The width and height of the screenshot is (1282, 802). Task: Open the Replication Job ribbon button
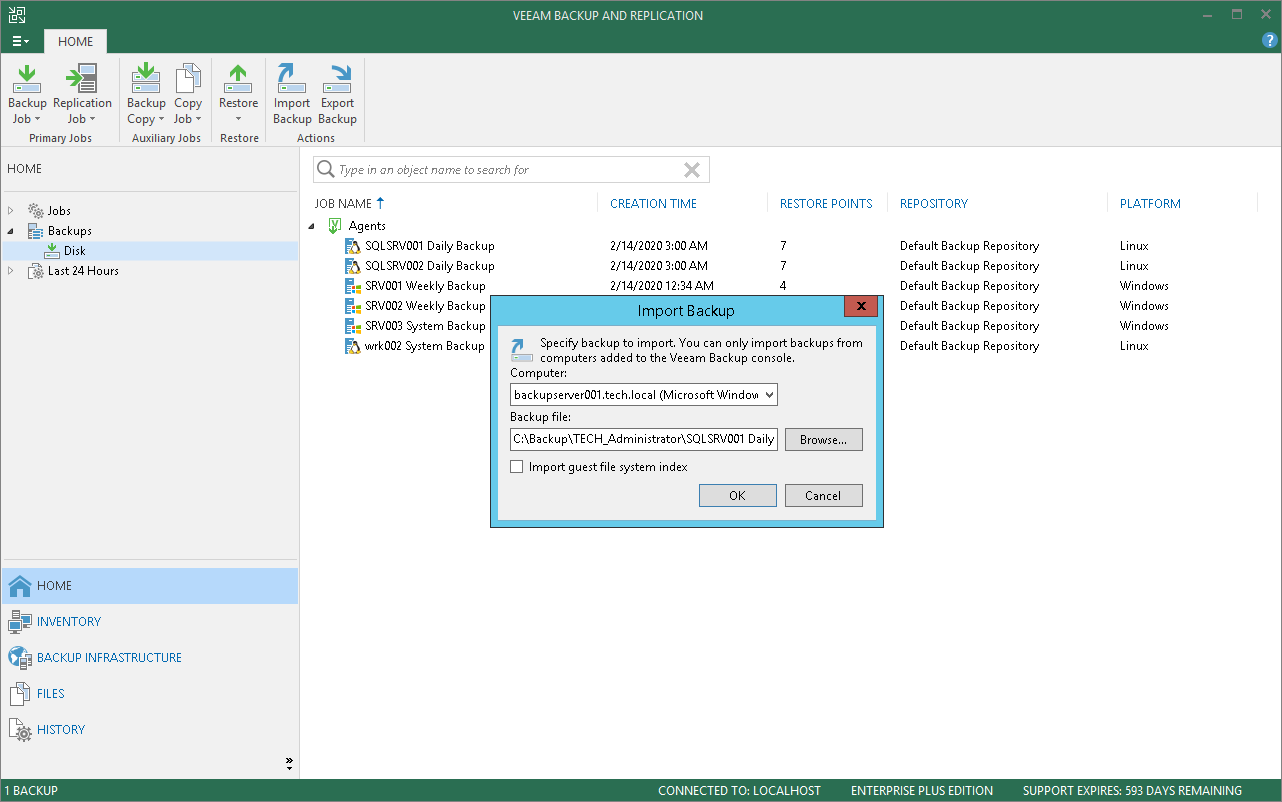[82, 95]
